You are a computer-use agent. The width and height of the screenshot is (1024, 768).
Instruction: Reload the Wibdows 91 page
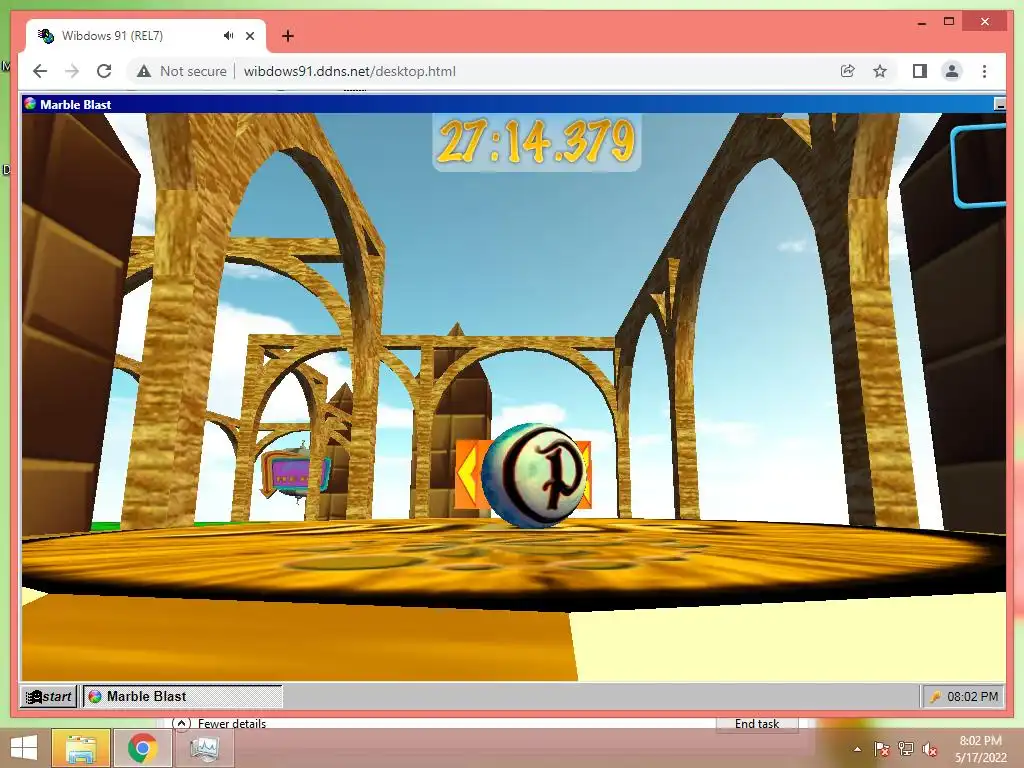[104, 71]
